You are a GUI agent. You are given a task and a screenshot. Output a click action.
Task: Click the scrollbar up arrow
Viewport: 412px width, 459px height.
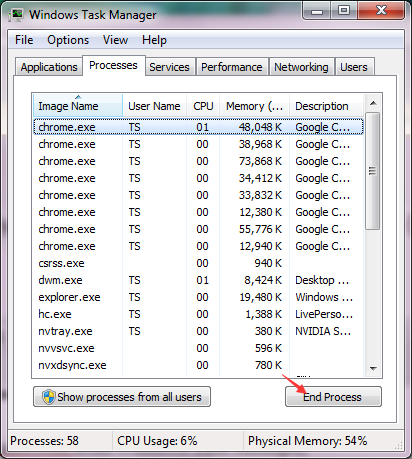point(373,103)
